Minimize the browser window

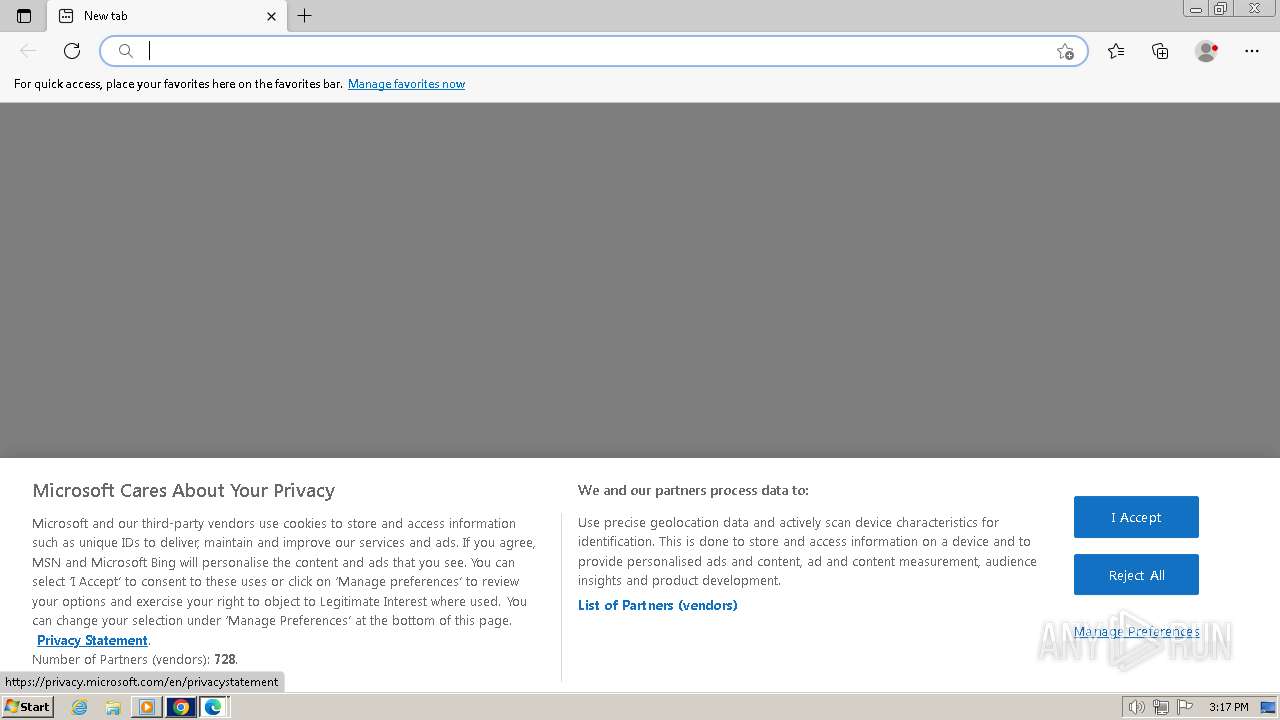[1196, 9]
